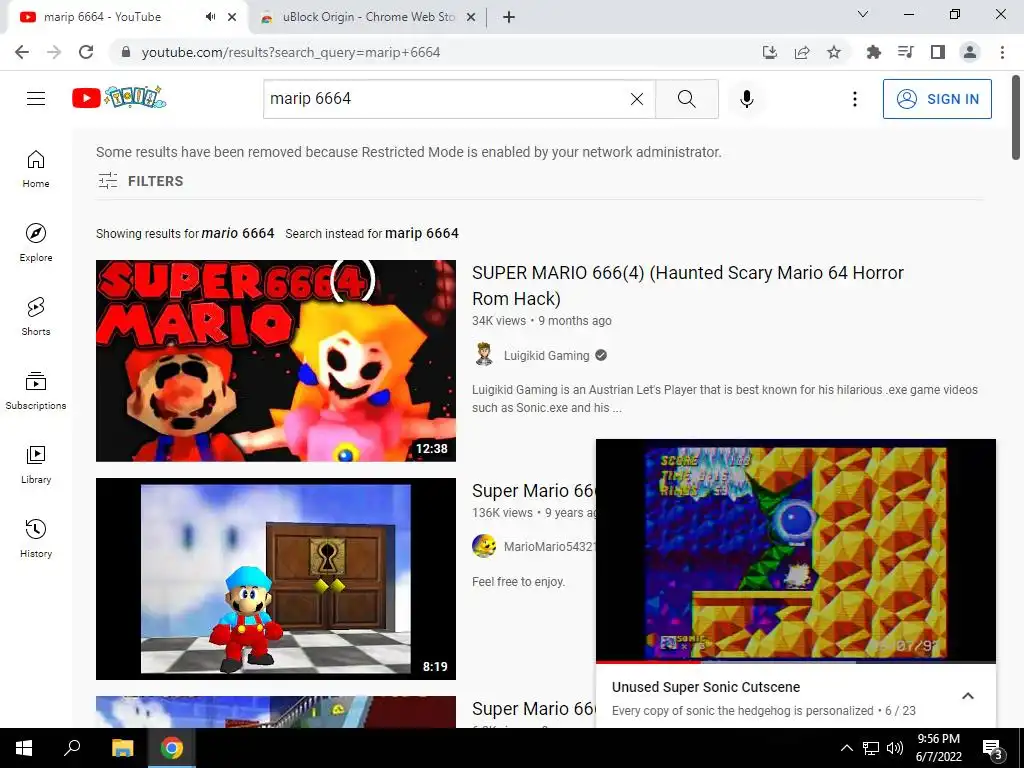Search instead for marip 6664

(422, 233)
